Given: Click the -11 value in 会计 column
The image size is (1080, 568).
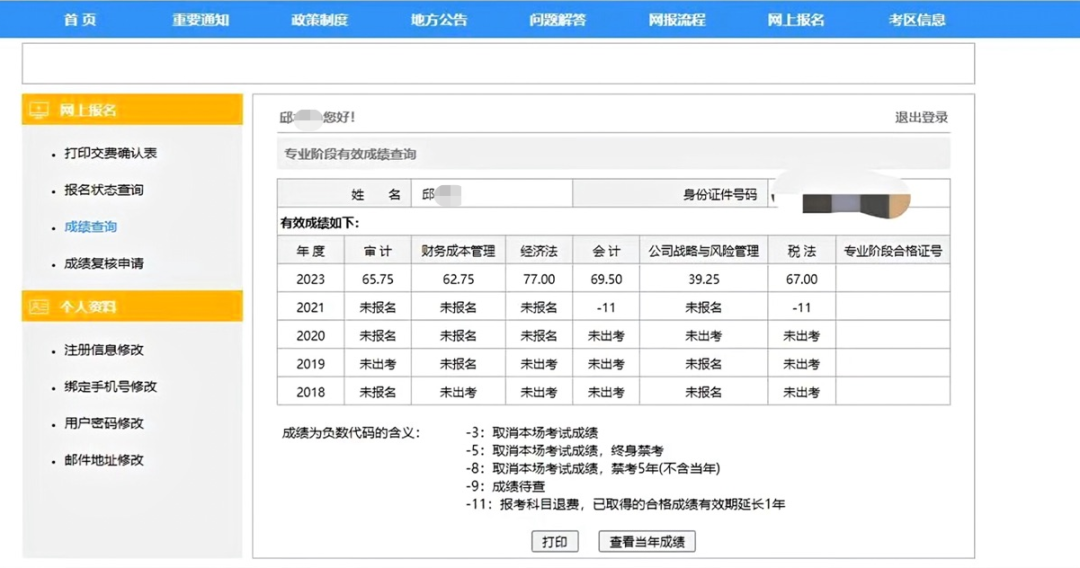Looking at the screenshot, I should pos(606,307).
